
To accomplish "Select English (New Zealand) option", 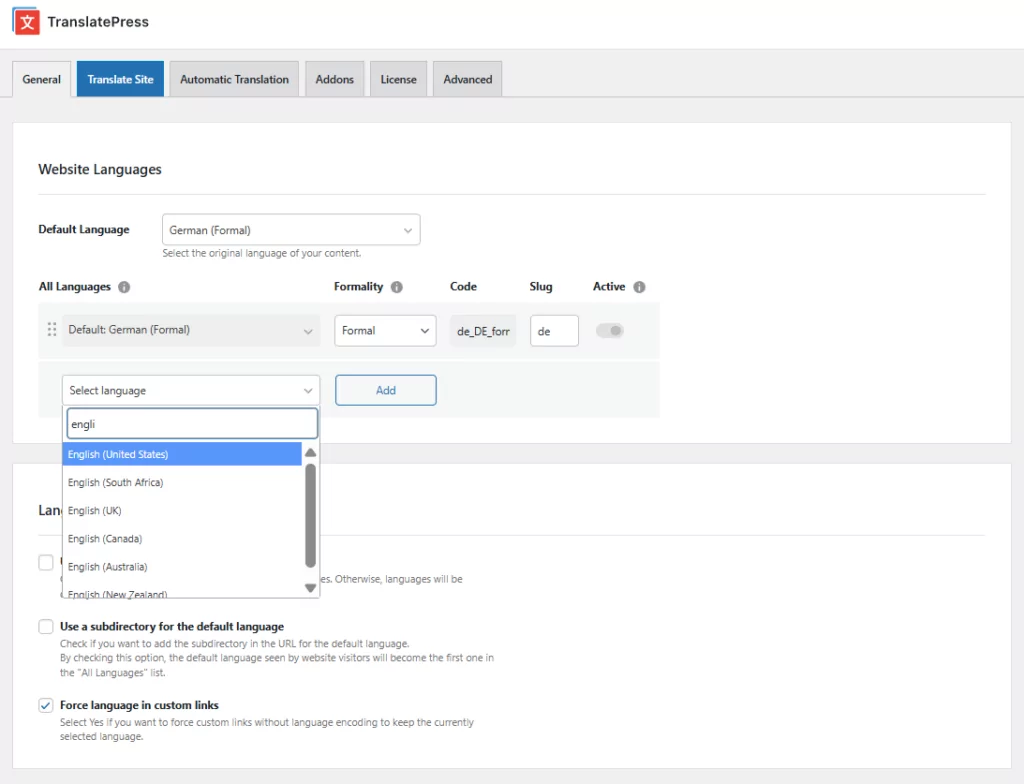I will [x=182, y=593].
